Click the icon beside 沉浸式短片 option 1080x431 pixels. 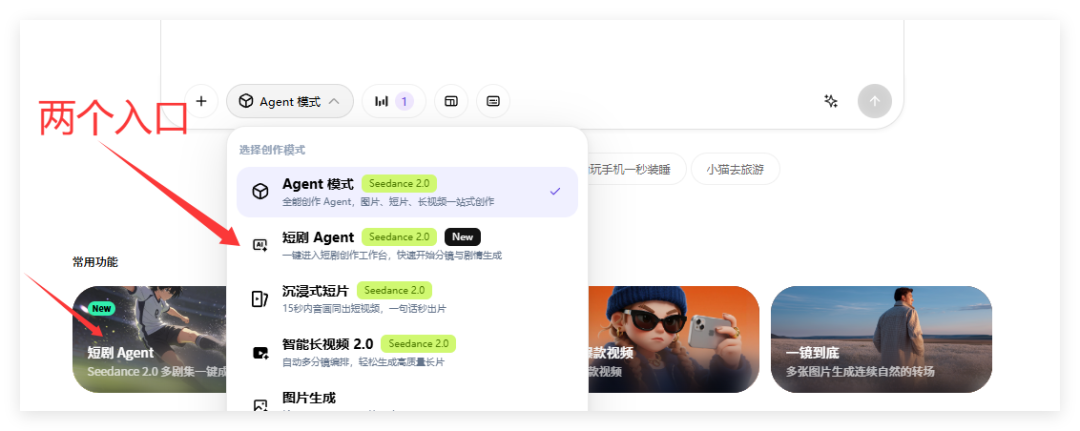pyautogui.click(x=260, y=299)
